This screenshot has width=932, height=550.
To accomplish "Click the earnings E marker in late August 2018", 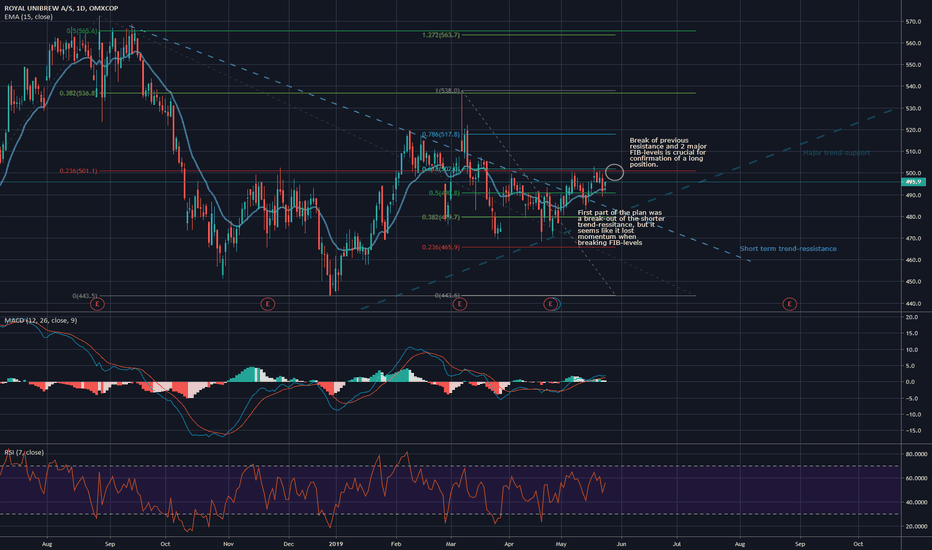I will [x=97, y=304].
